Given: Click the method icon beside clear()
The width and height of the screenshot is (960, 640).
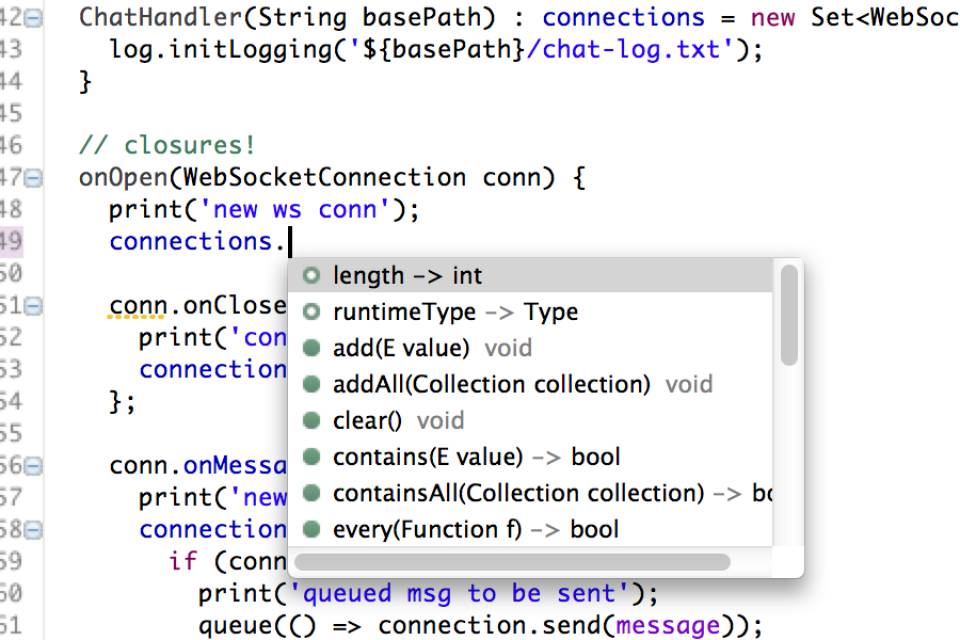Looking at the screenshot, I should tap(312, 420).
